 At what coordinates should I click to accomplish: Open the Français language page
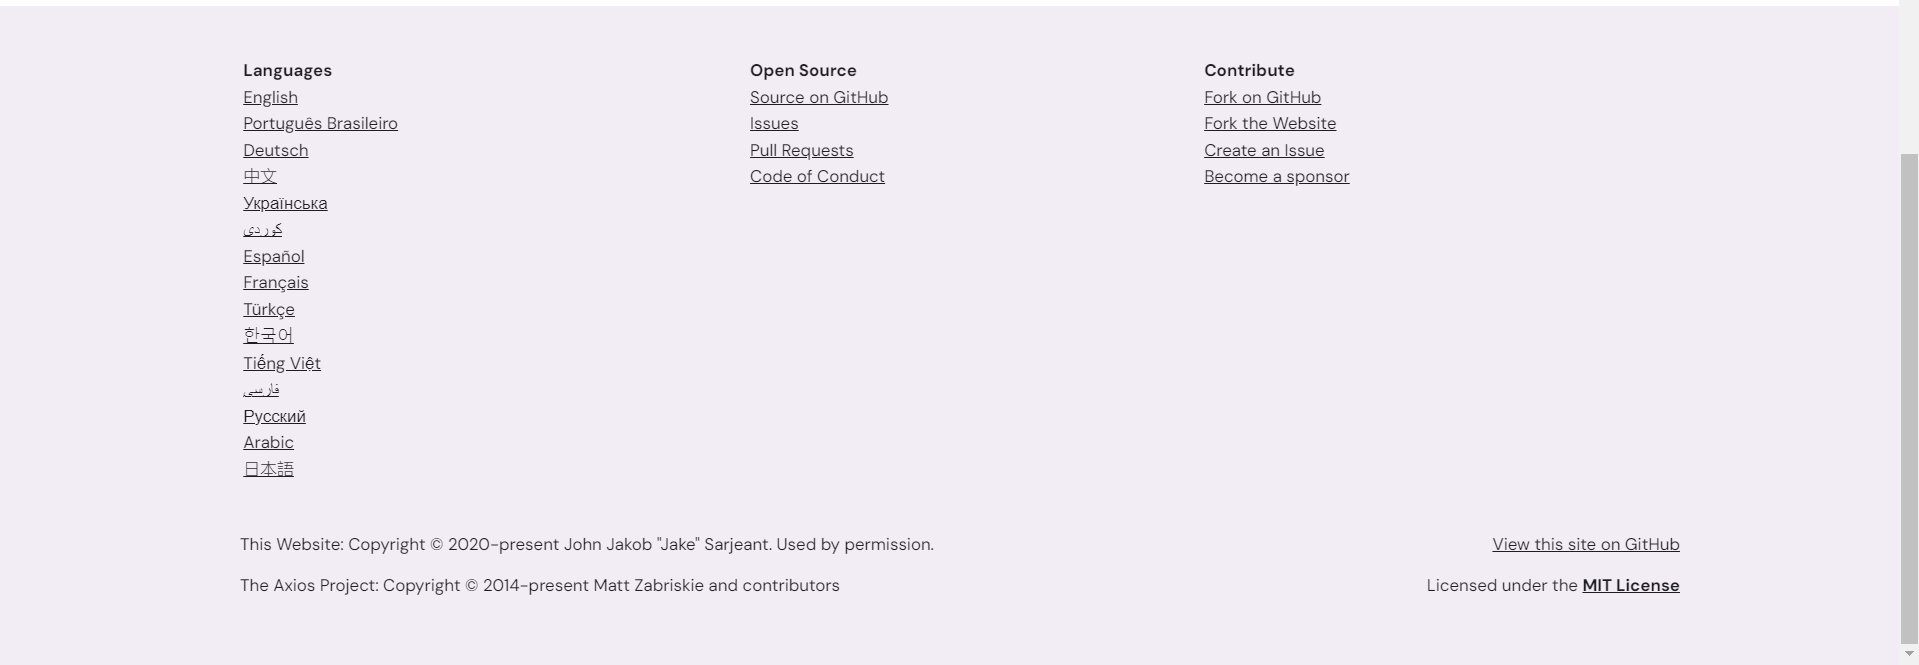tap(275, 283)
